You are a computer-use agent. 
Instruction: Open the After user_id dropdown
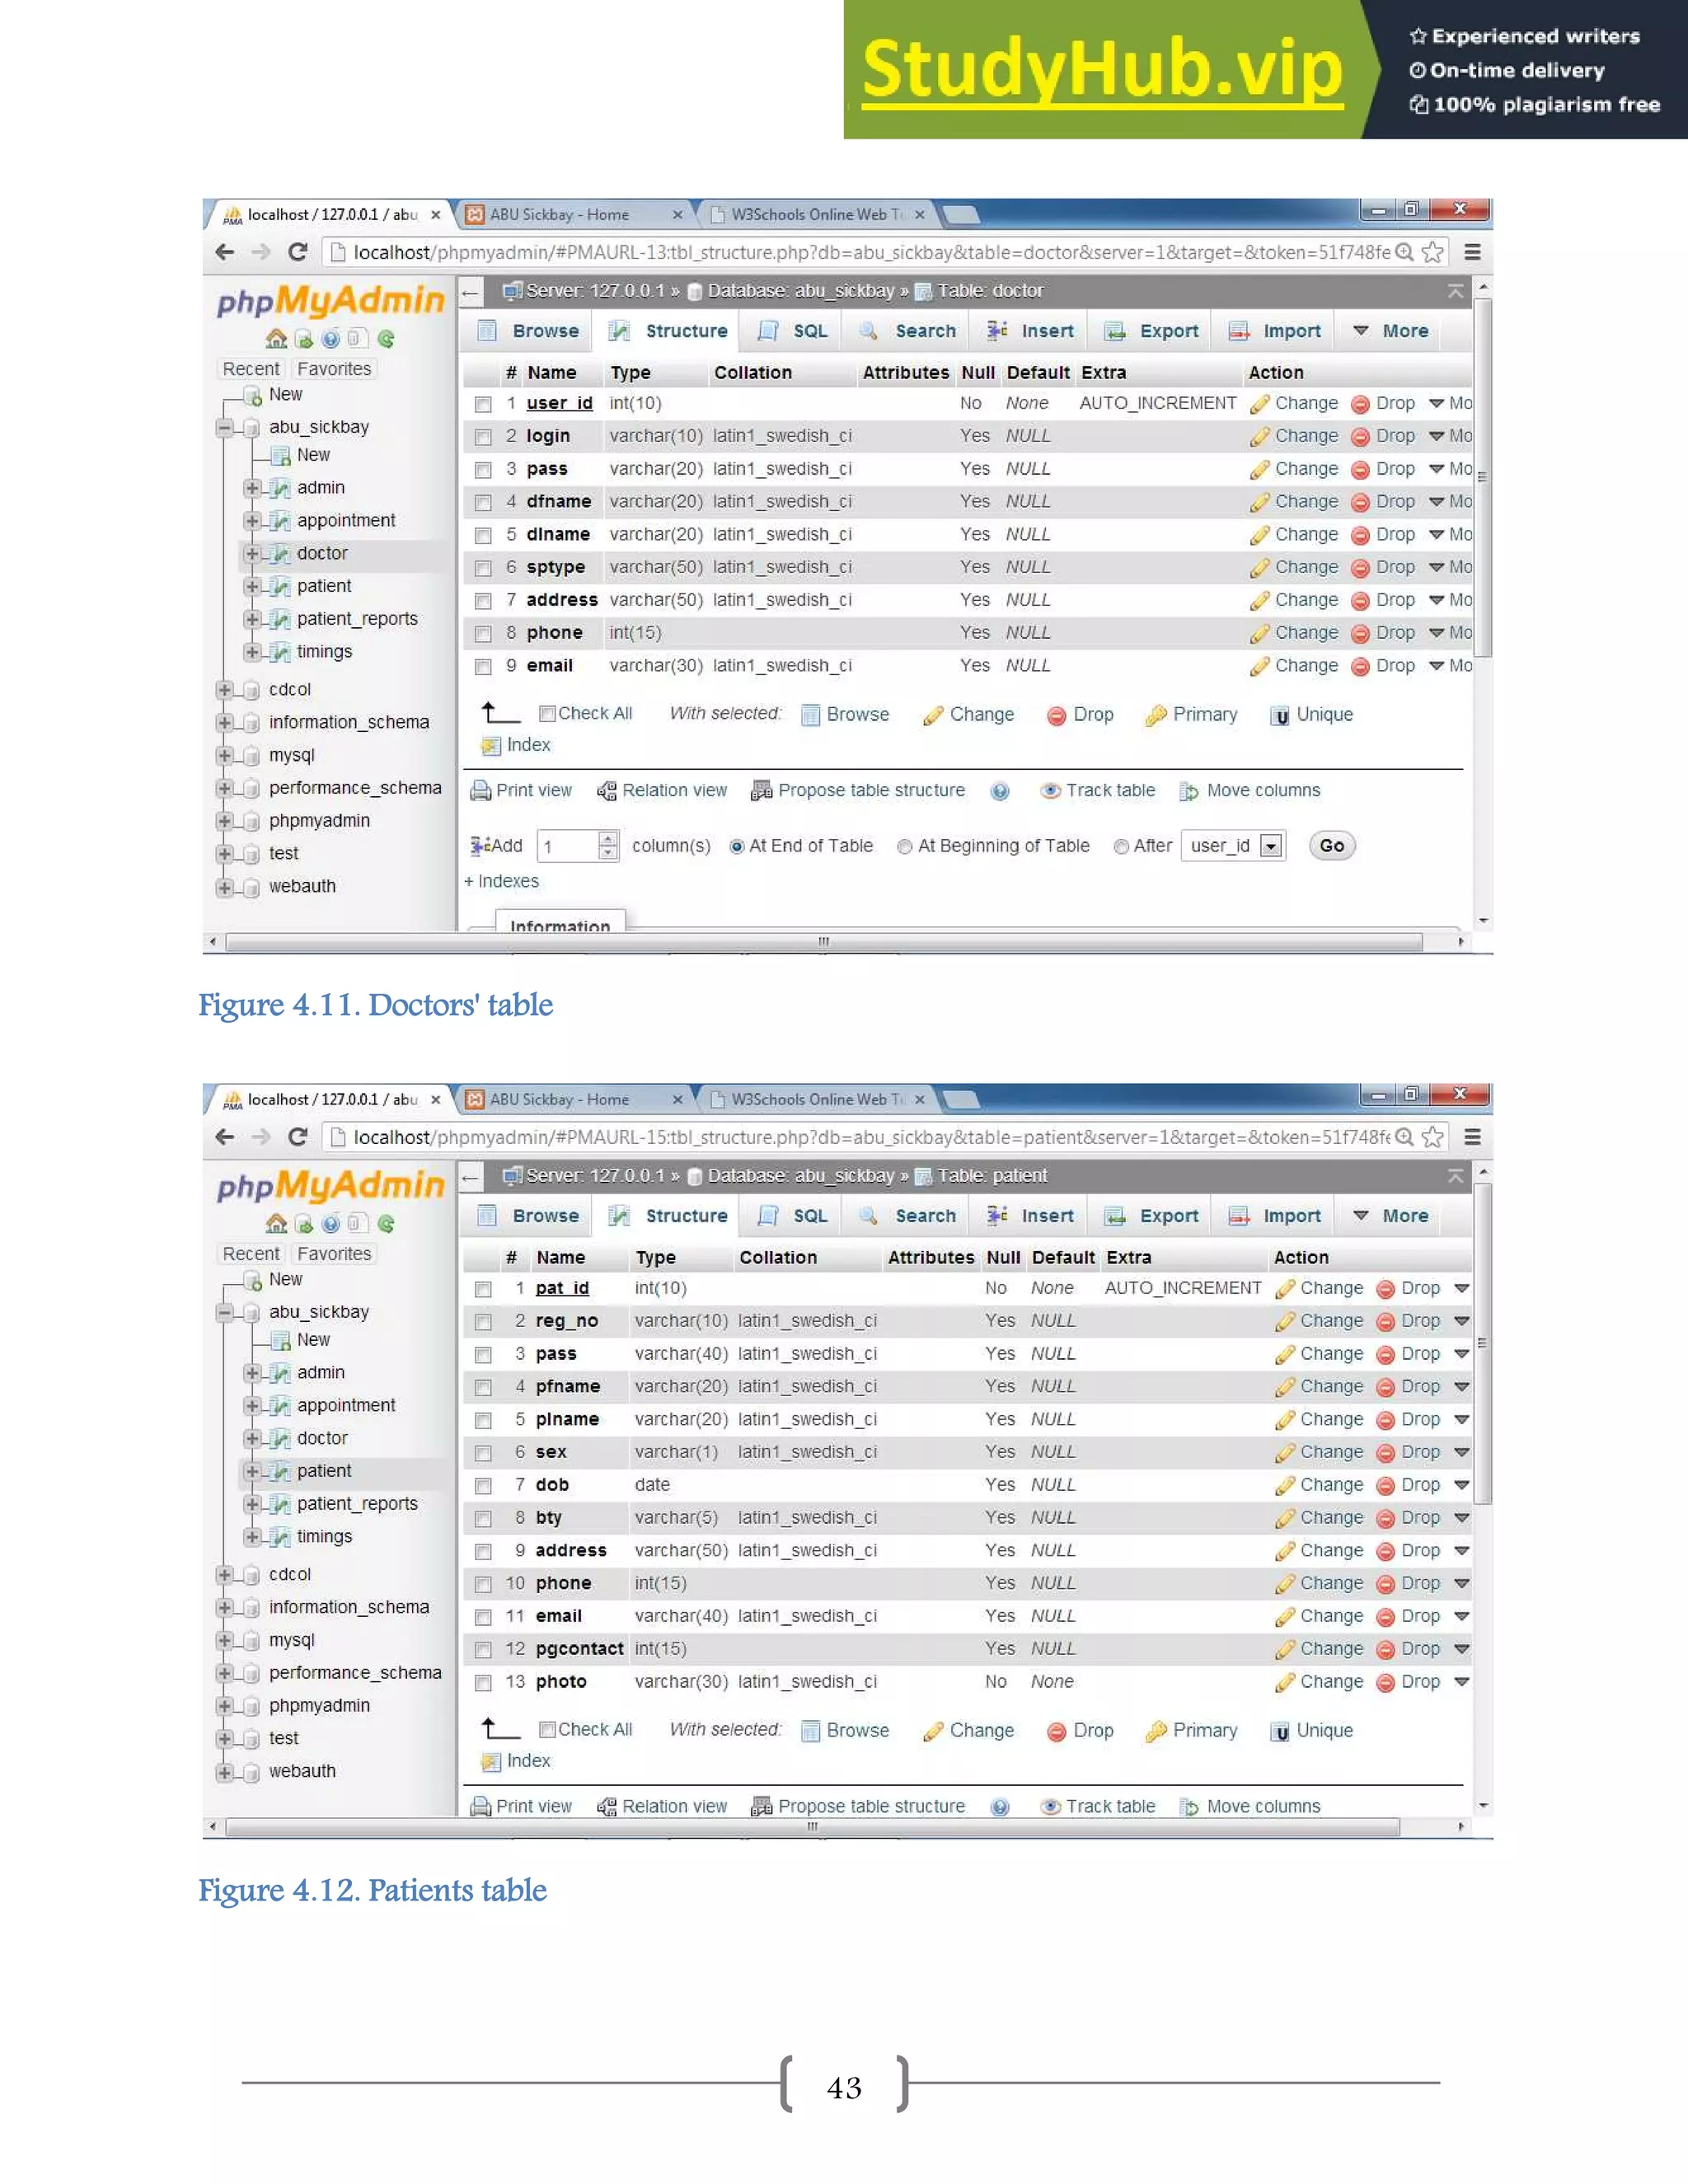tap(1232, 846)
